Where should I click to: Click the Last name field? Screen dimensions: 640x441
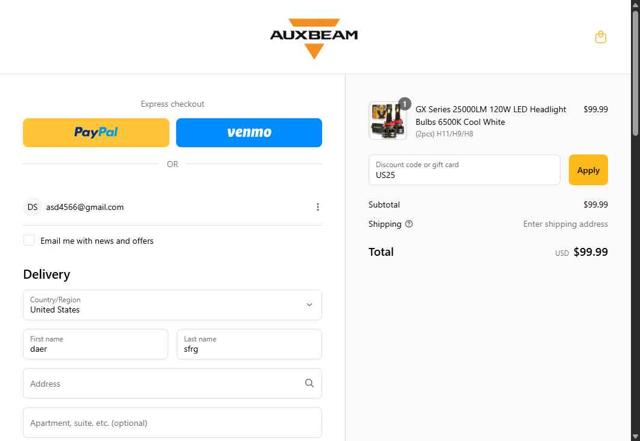pyautogui.click(x=249, y=344)
